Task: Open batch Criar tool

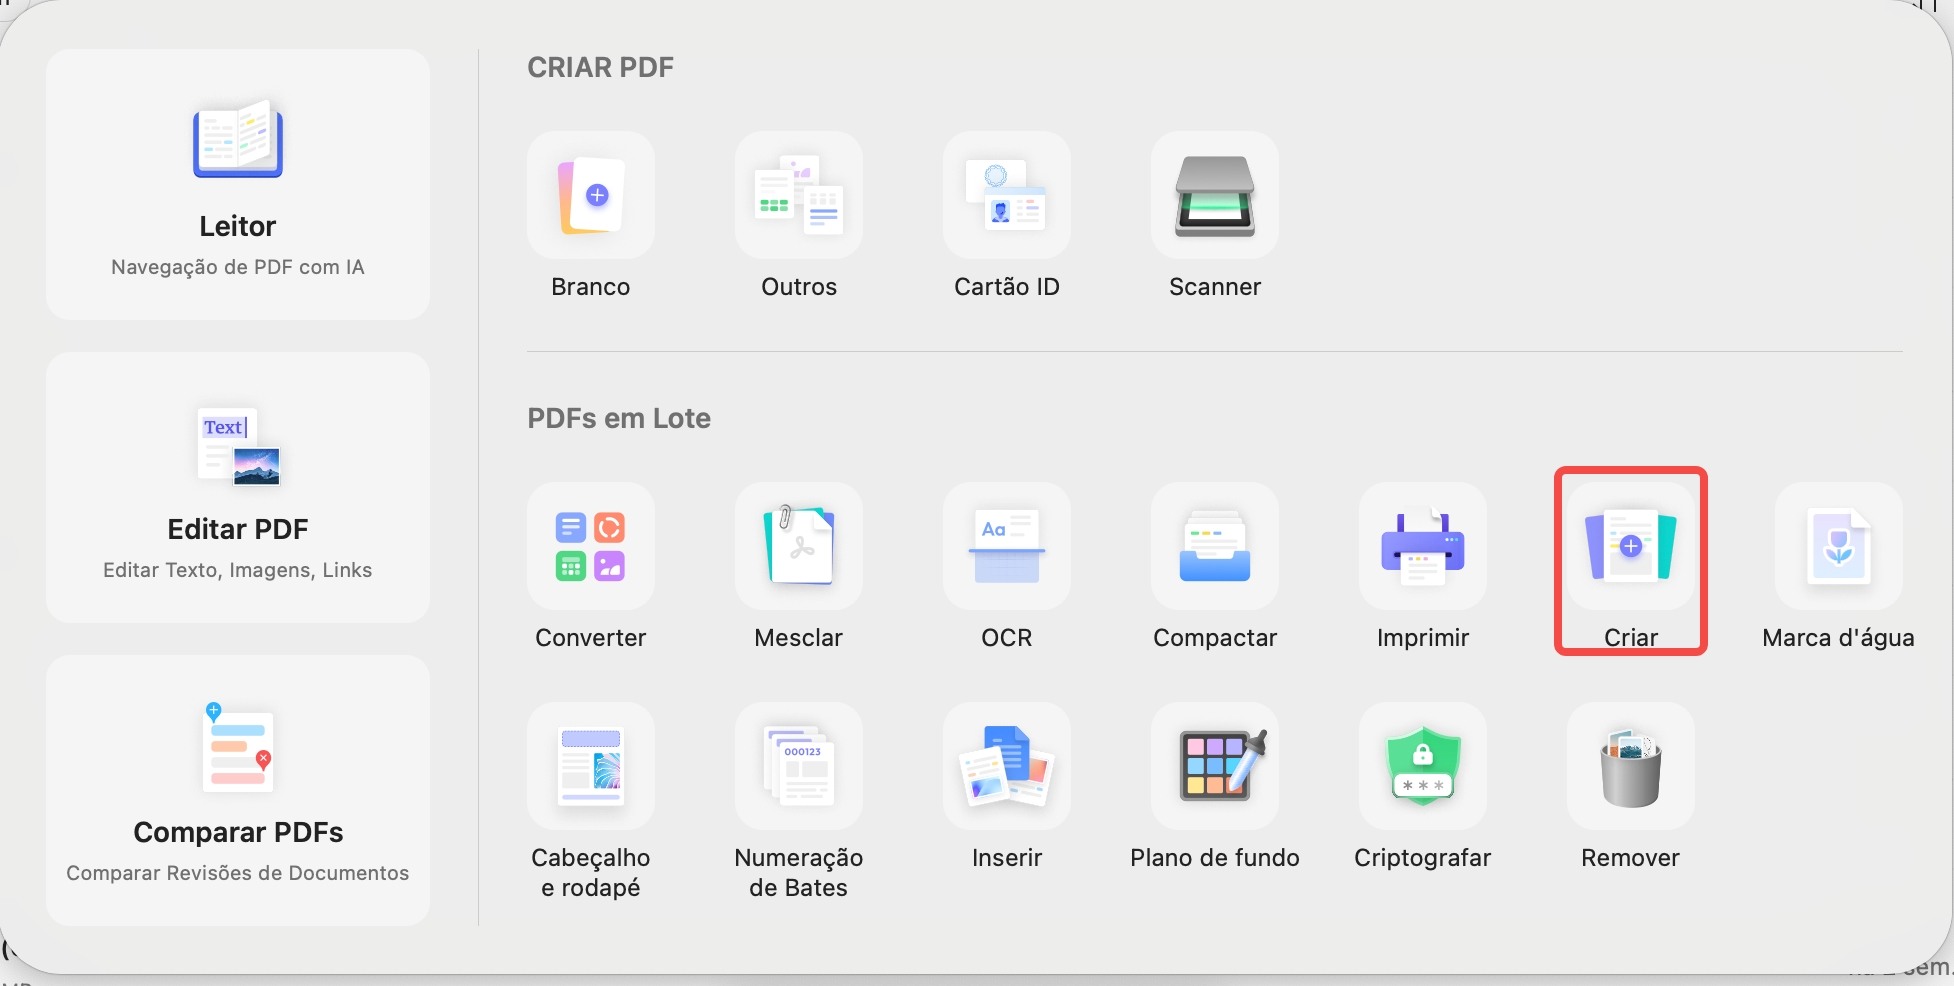Action: click(1631, 546)
